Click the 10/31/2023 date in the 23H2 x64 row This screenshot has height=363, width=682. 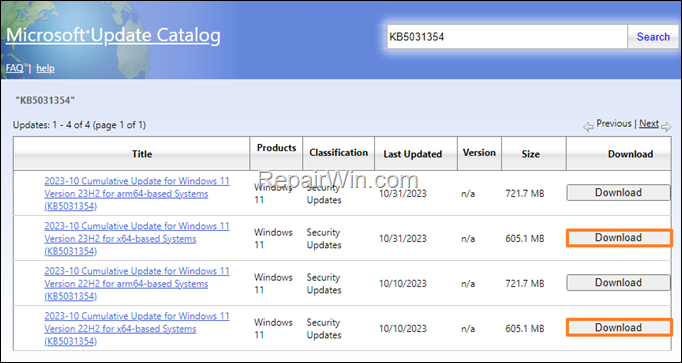click(403, 239)
